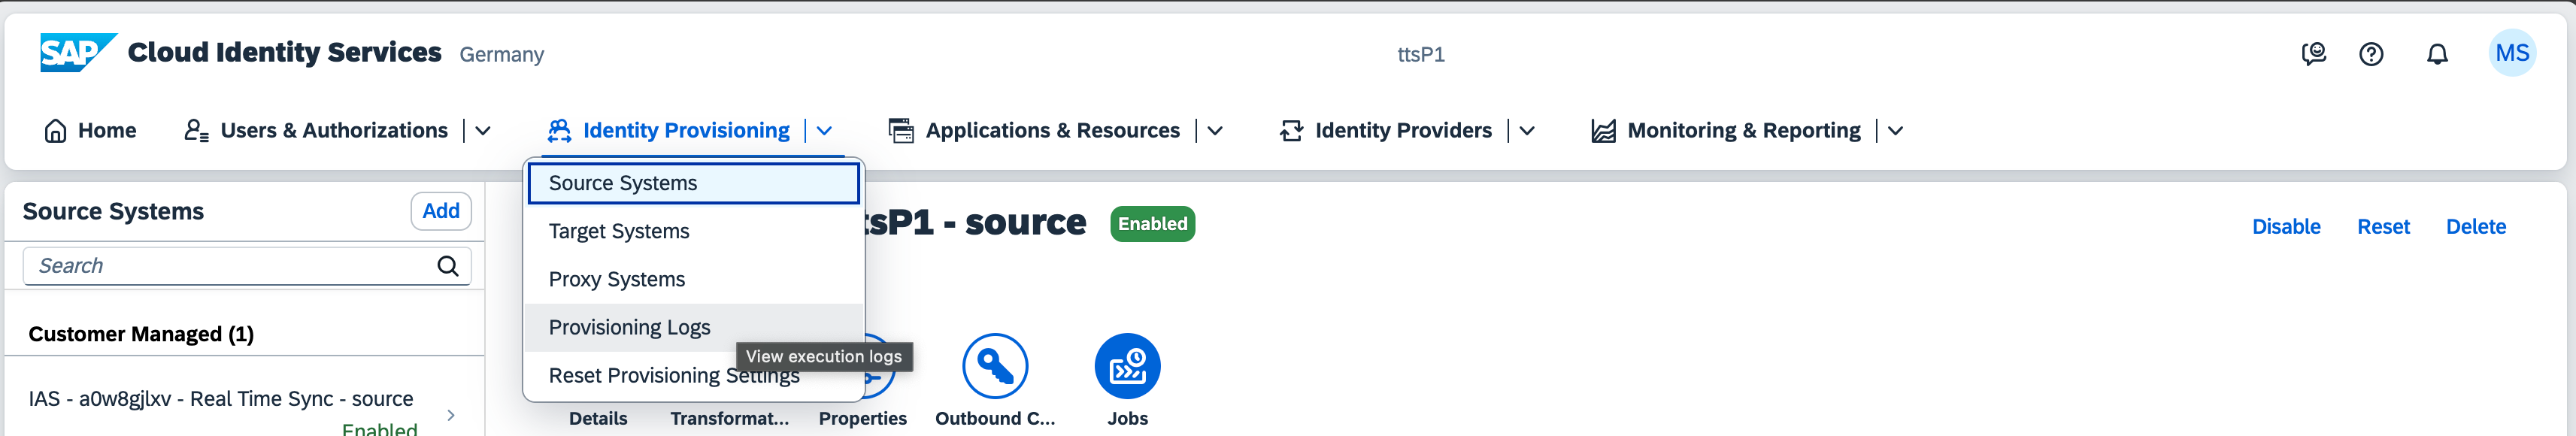Click the Add source system button
This screenshot has width=2576, height=436.
(x=441, y=211)
